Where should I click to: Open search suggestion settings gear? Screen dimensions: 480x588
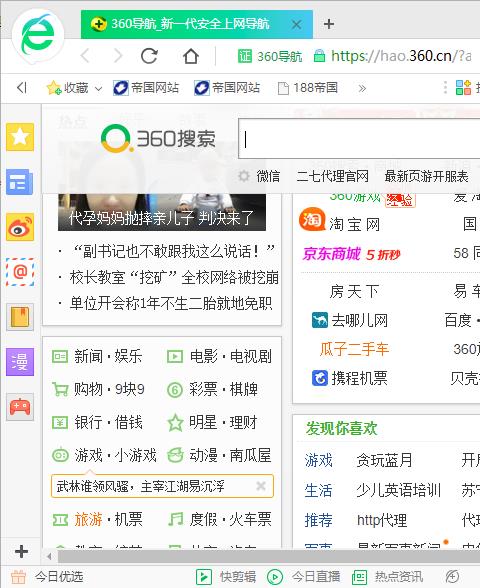pyautogui.click(x=244, y=176)
